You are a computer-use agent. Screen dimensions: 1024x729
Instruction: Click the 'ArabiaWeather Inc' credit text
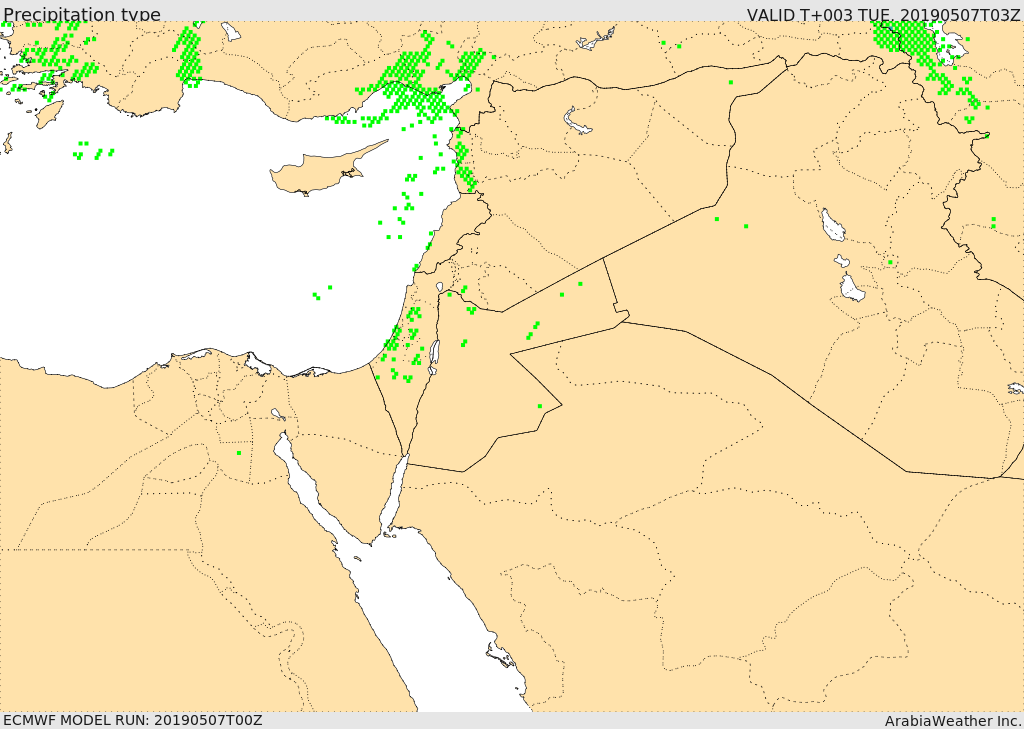[952, 721]
